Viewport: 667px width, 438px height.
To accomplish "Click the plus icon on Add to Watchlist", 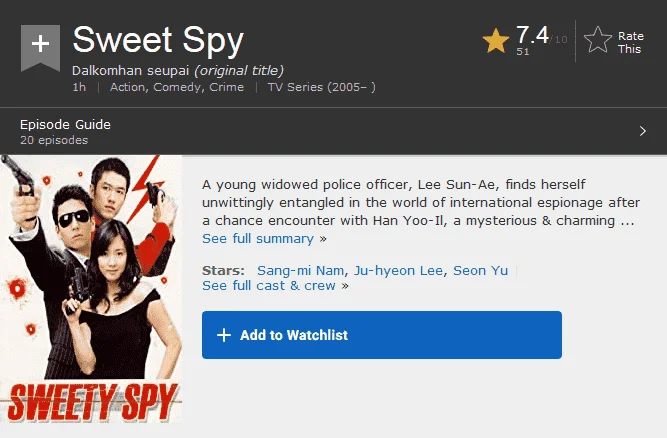I will coord(224,335).
